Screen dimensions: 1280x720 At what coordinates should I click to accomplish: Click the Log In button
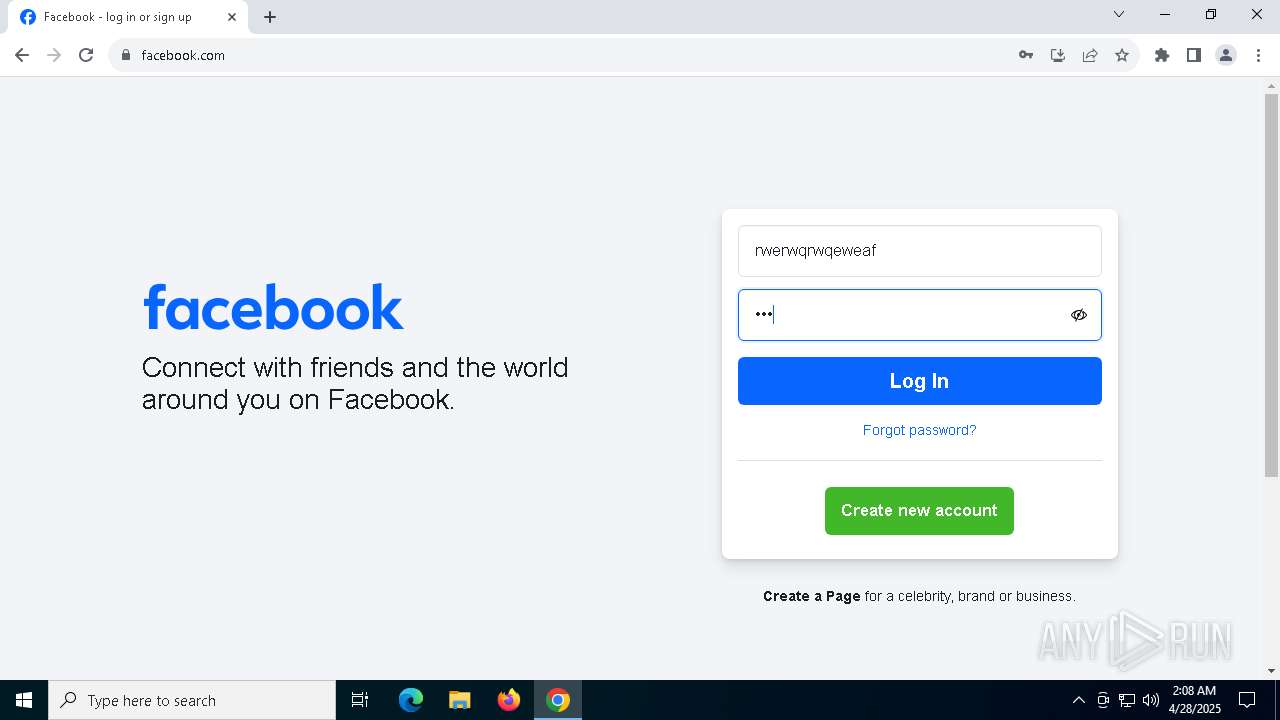919,381
